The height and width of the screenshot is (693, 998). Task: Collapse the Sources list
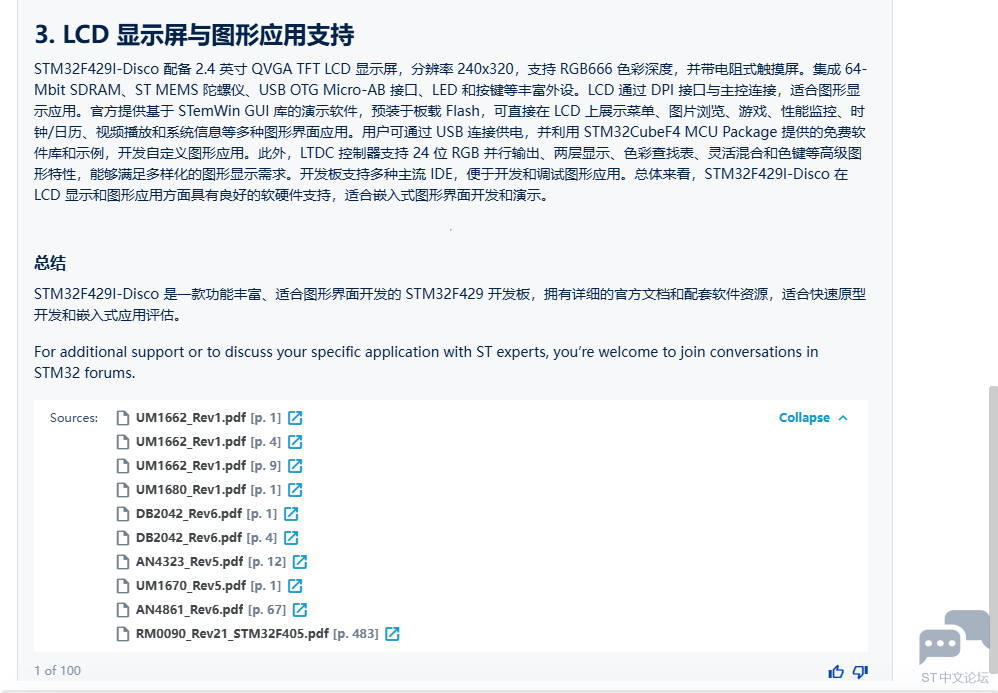(813, 418)
